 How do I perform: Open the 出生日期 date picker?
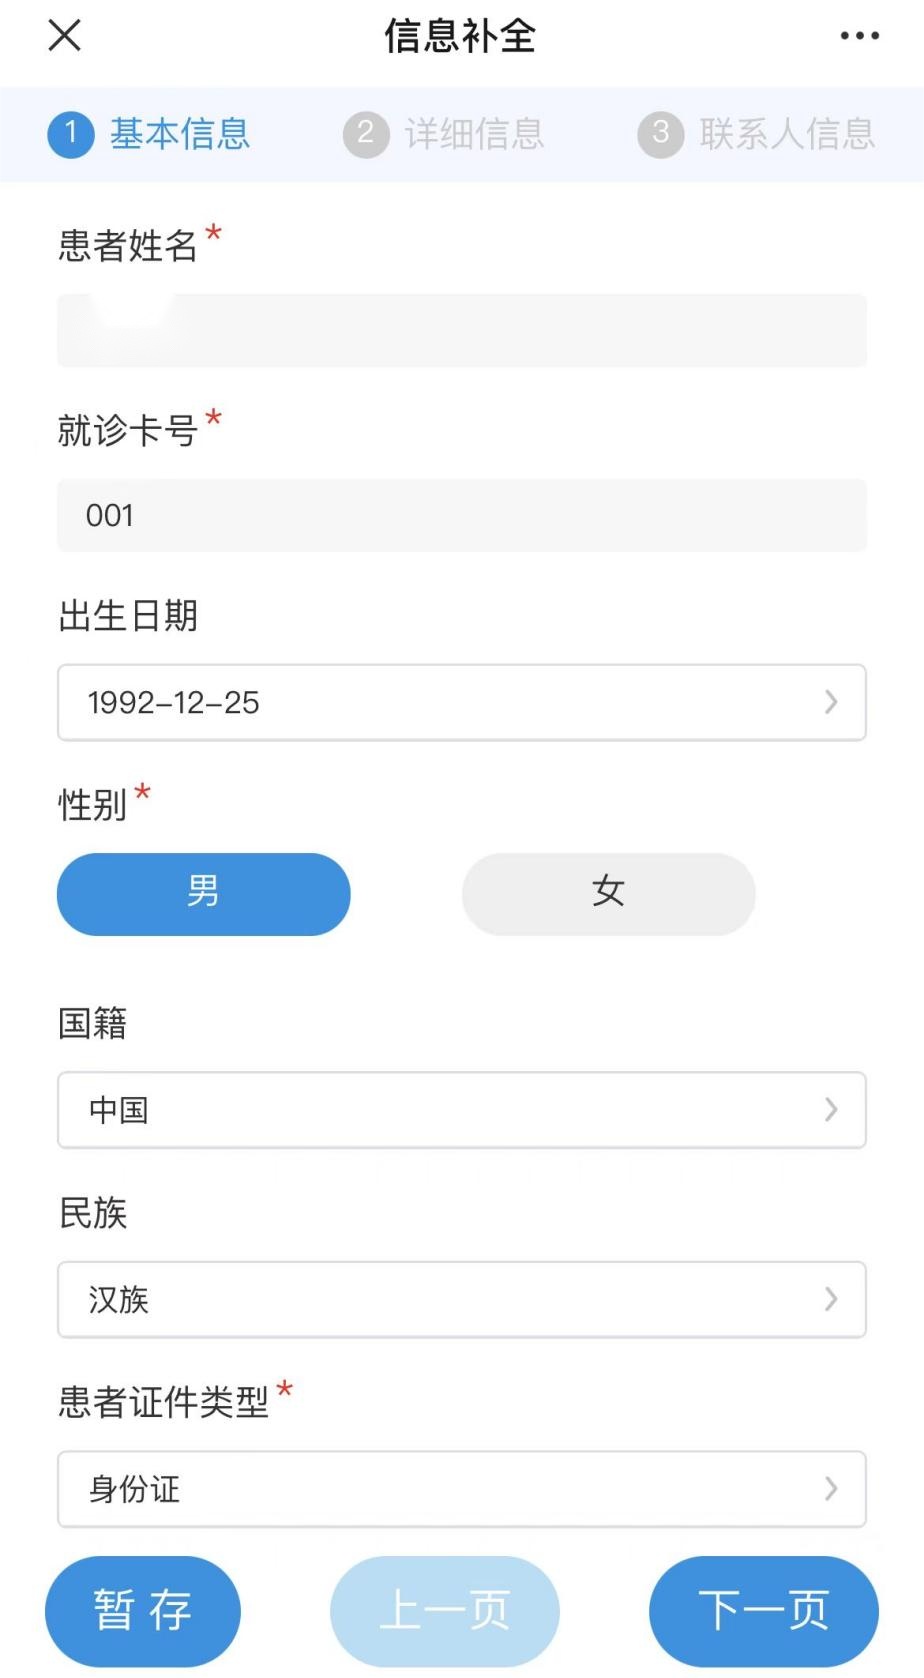click(462, 702)
